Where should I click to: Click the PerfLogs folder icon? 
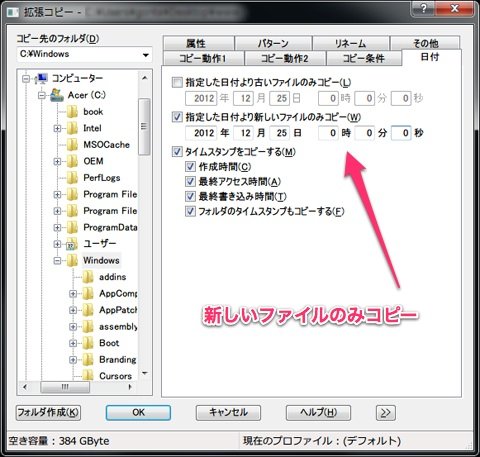pyautogui.click(x=72, y=178)
